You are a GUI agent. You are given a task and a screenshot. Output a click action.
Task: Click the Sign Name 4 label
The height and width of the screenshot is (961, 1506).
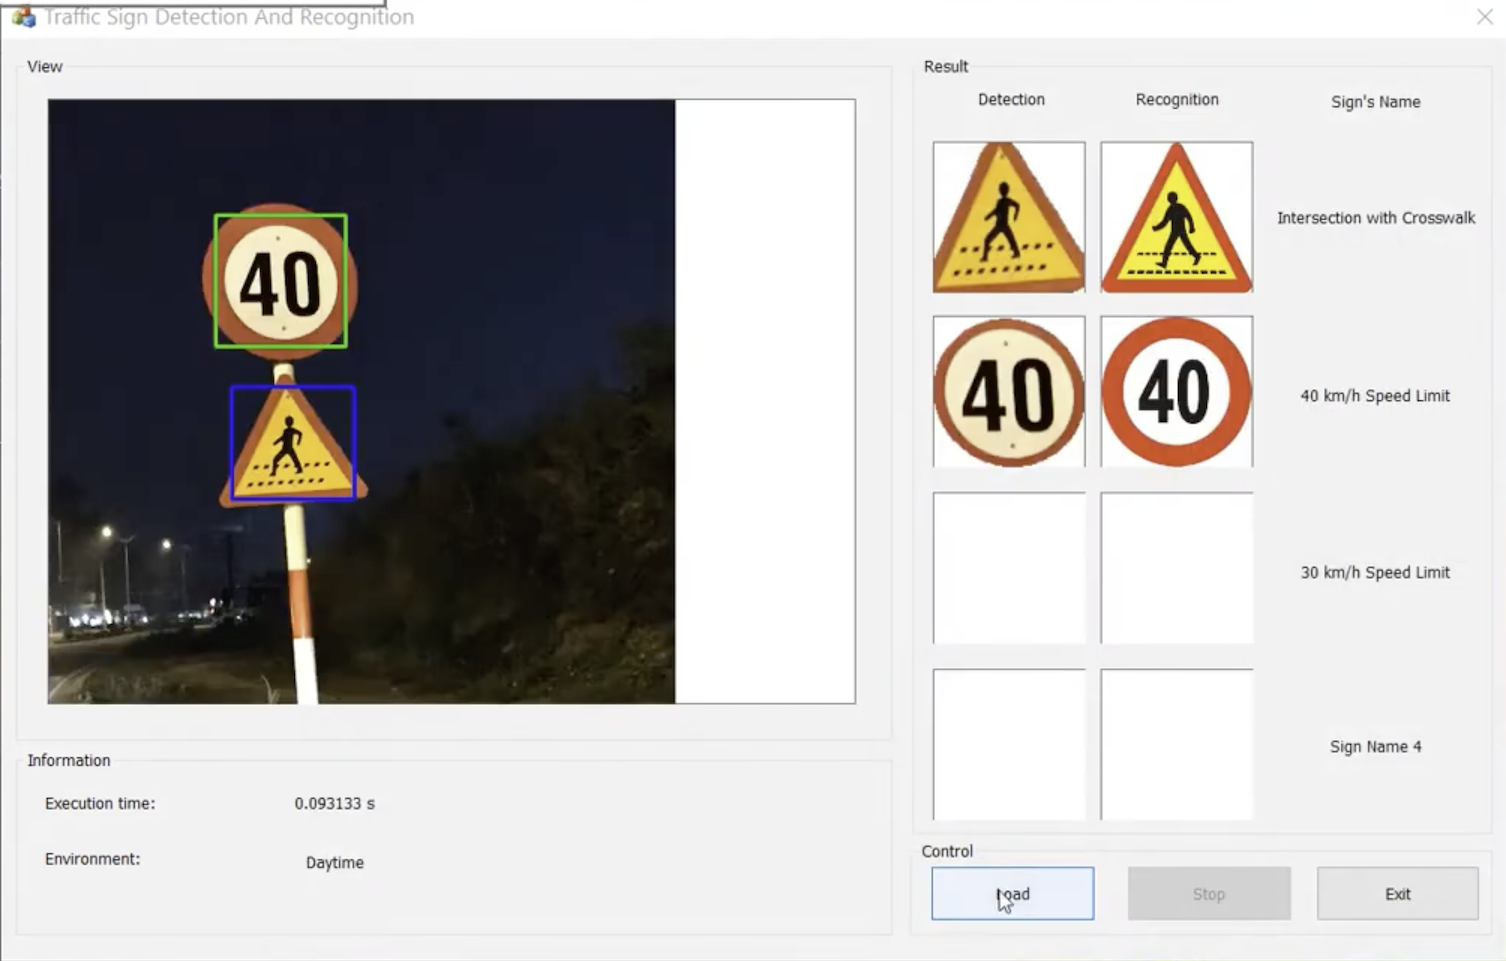coord(1375,747)
